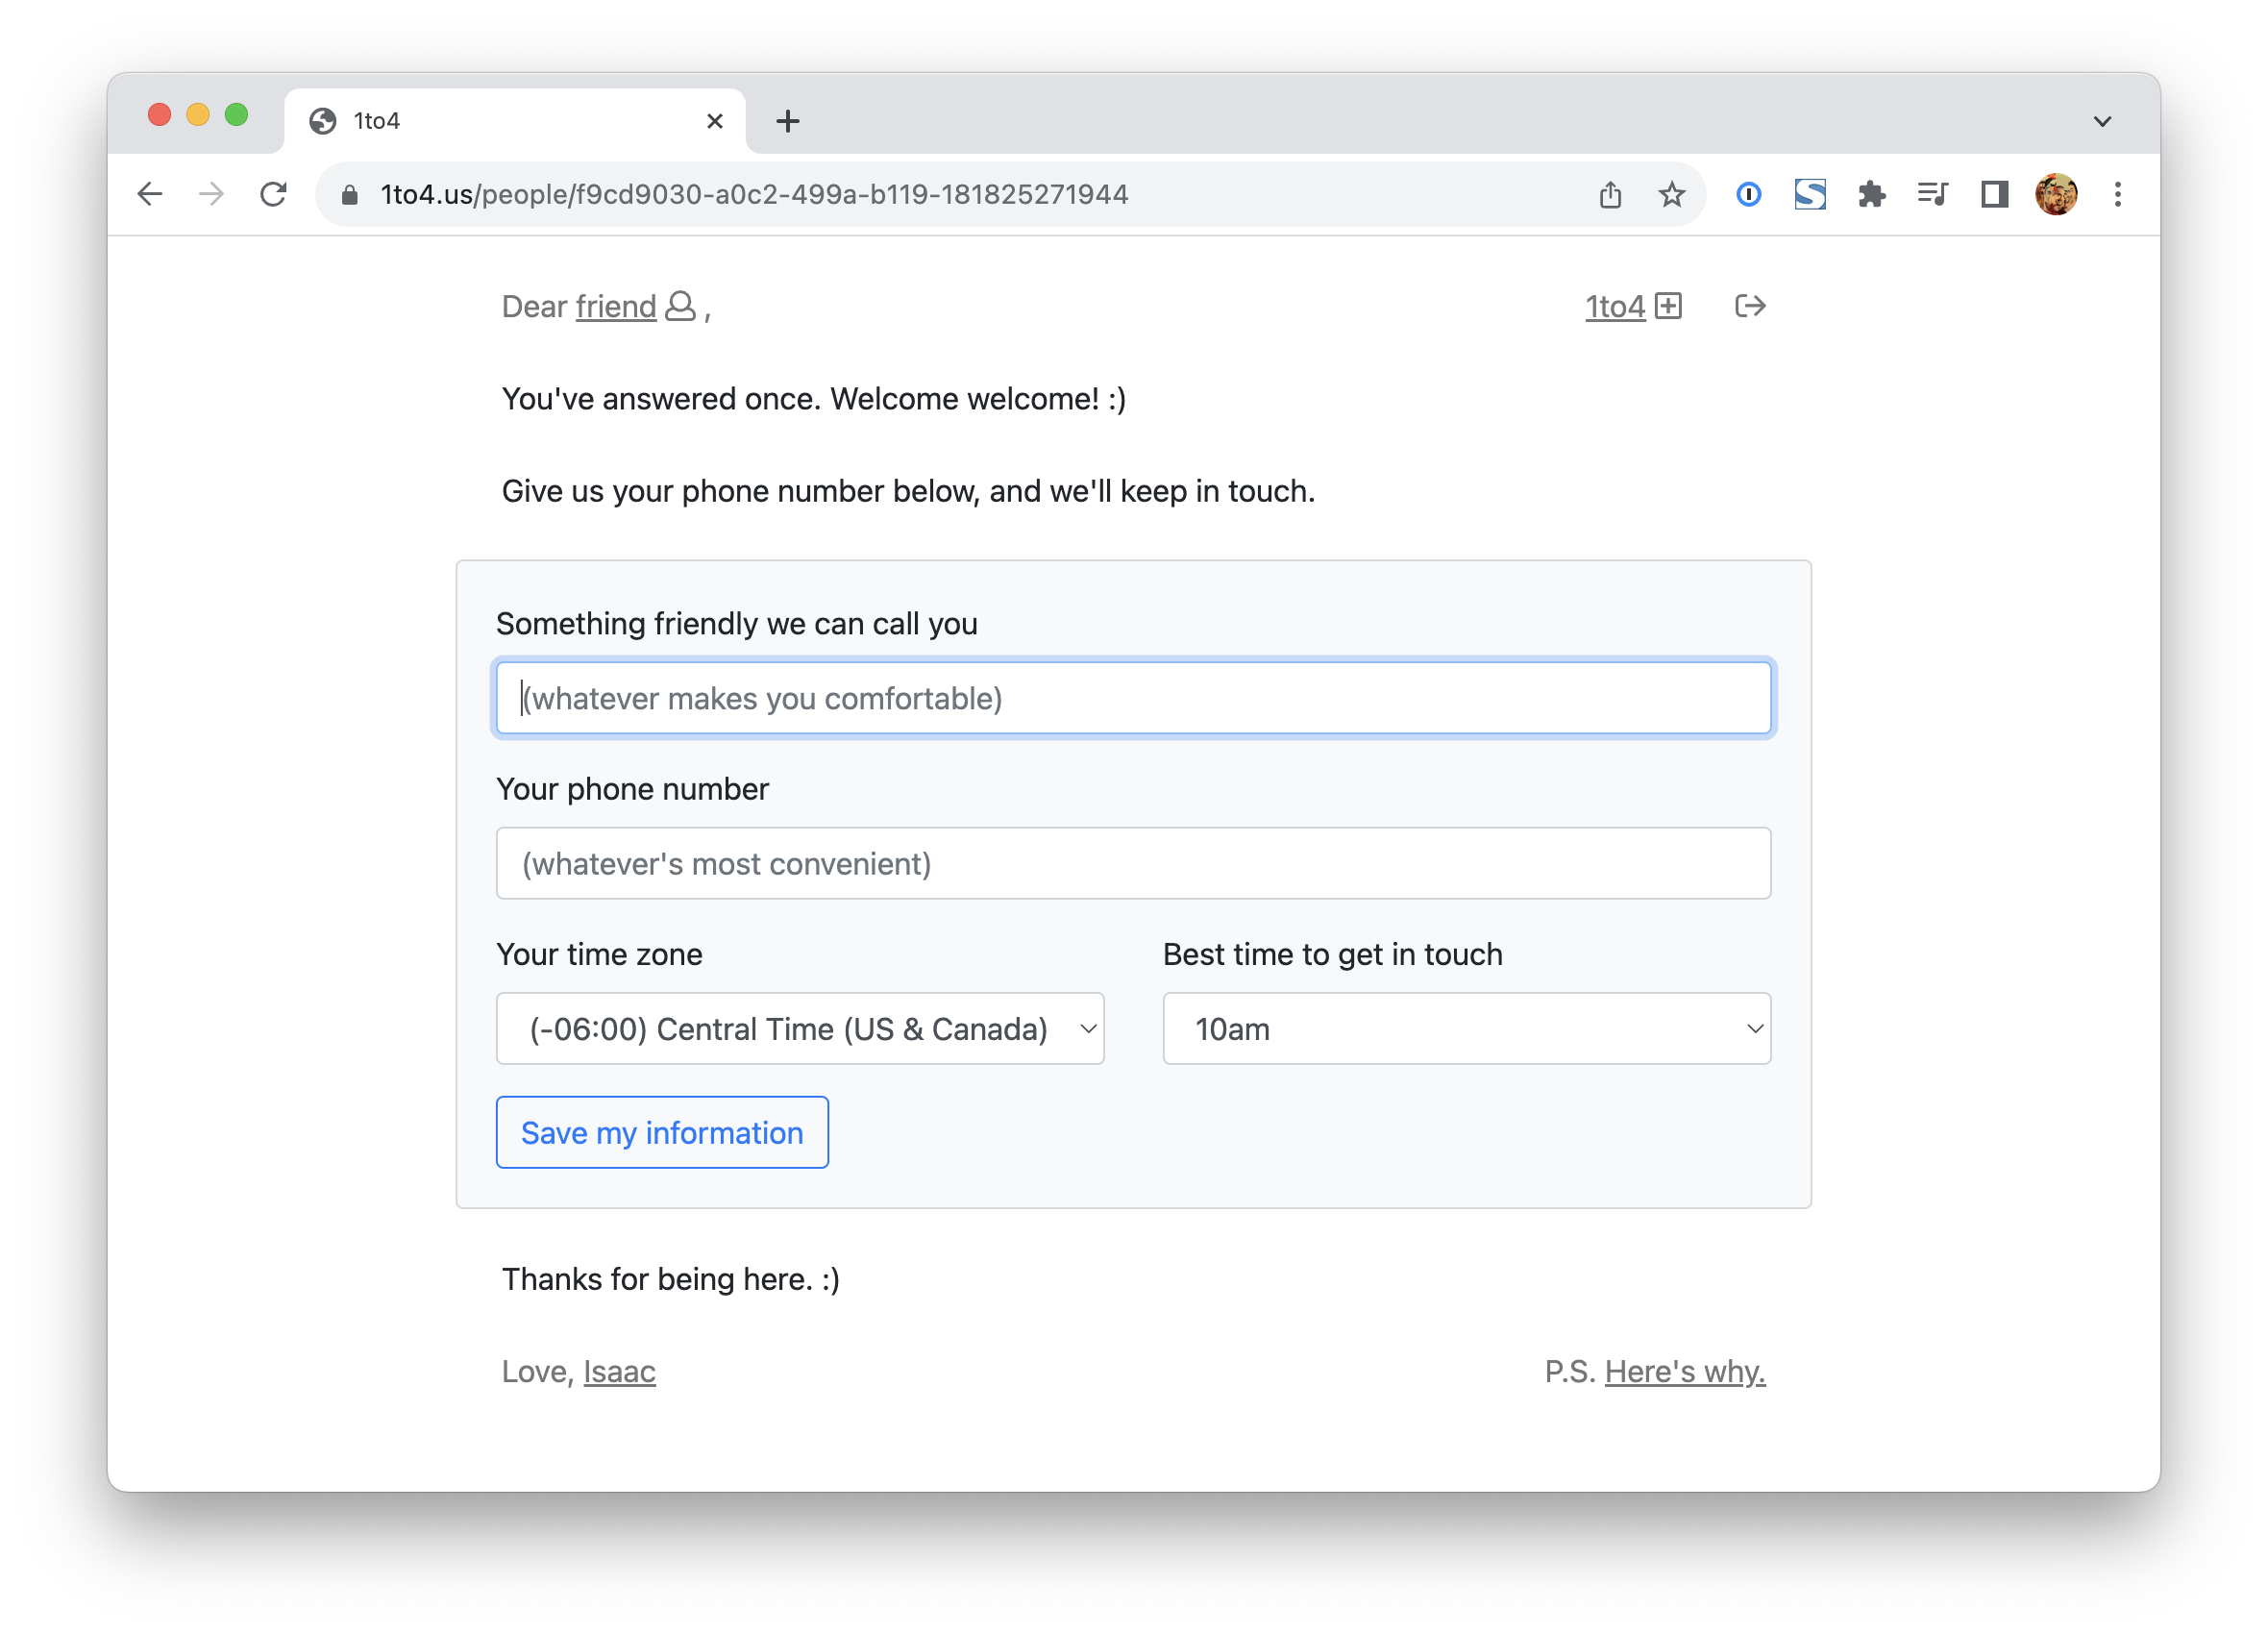This screenshot has height=1634, width=2268.
Task: Open a new browser tab
Action: (788, 121)
